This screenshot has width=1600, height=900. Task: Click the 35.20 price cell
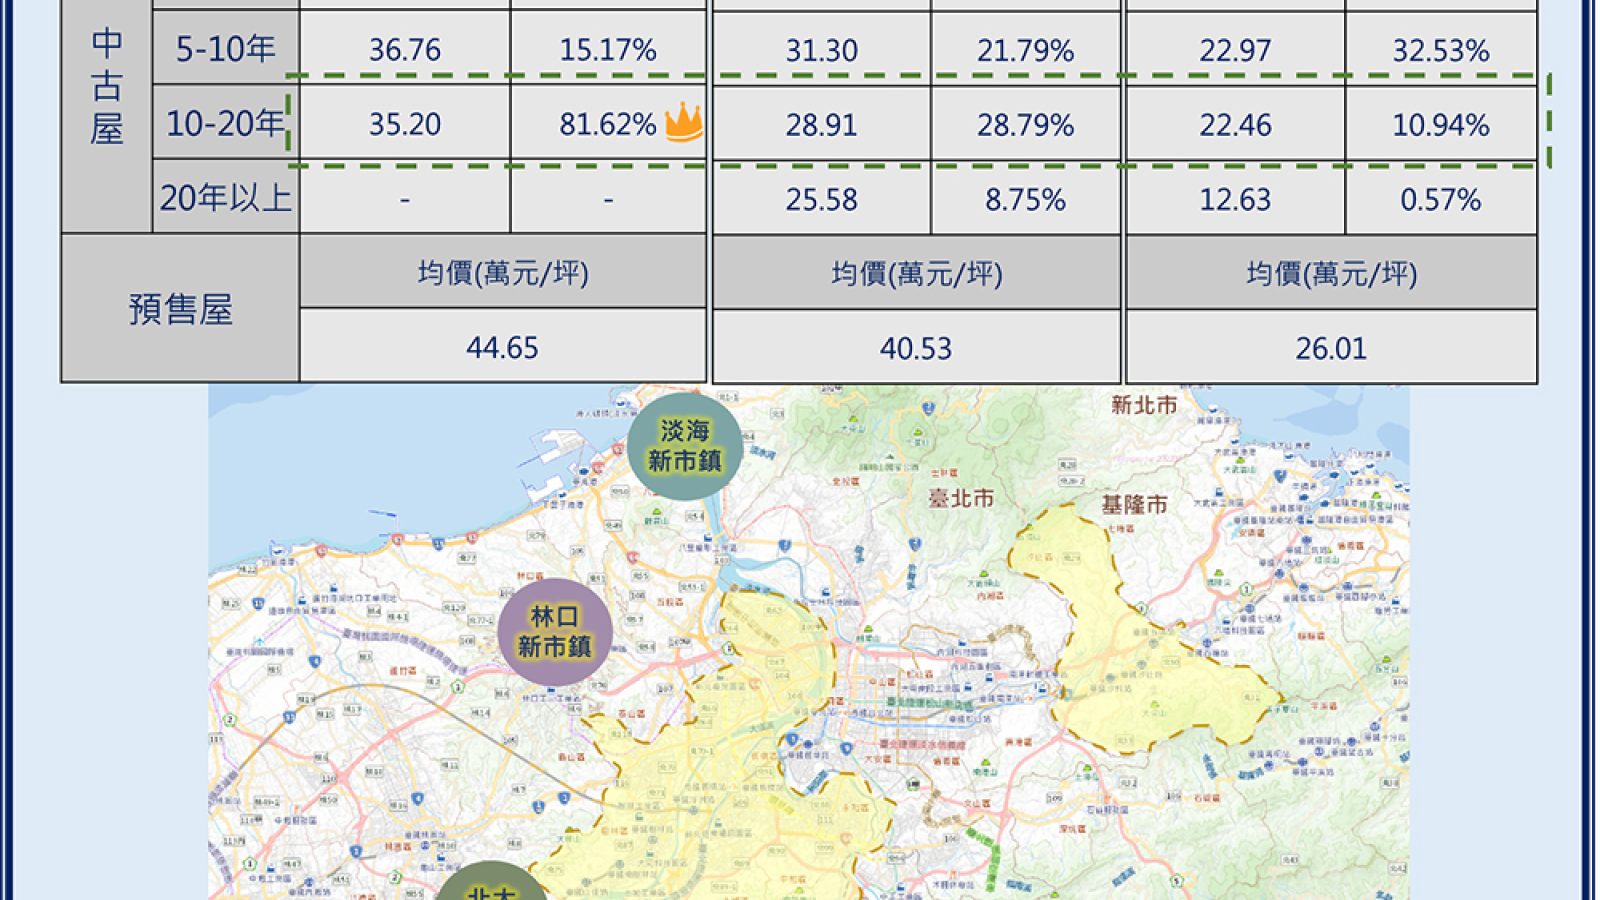pos(405,124)
